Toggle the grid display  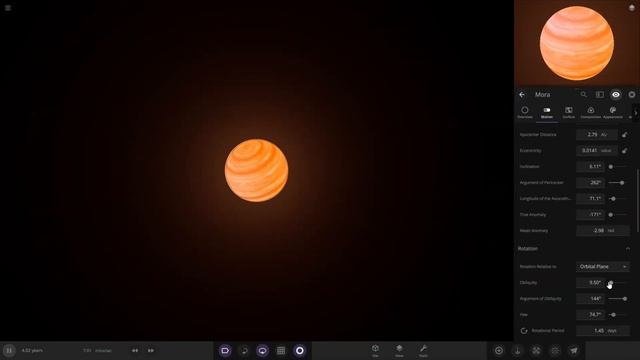281,351
